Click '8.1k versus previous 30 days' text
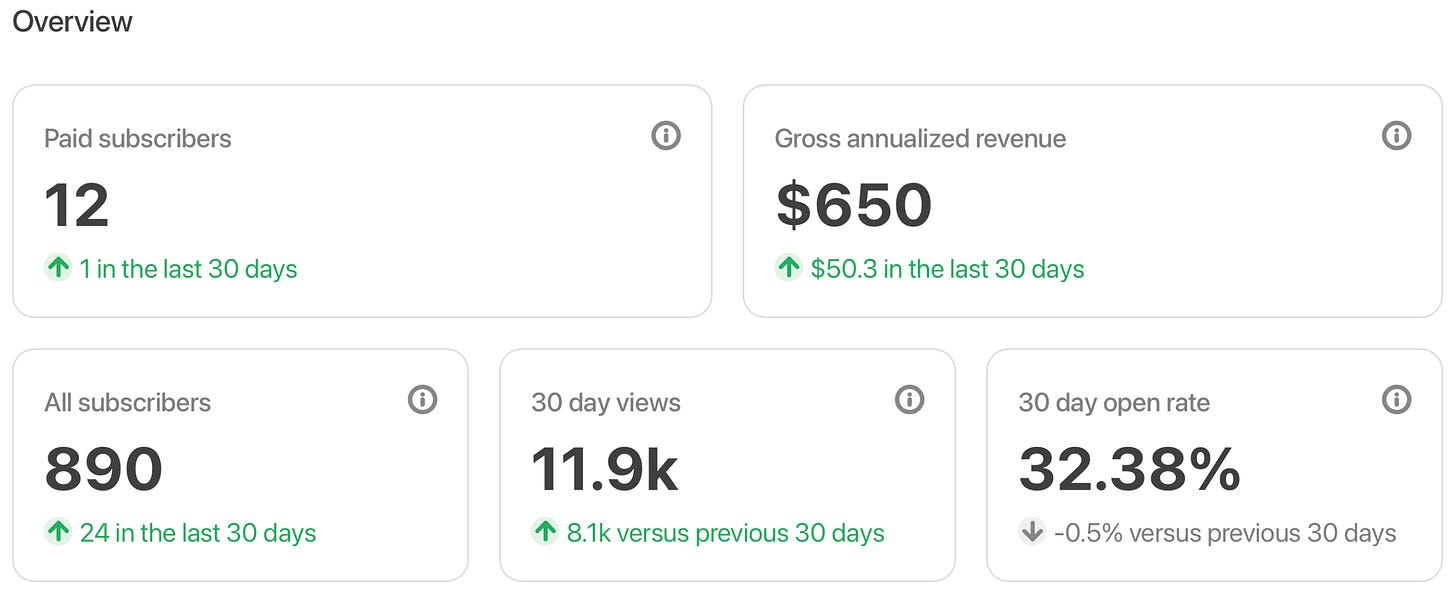Image resolution: width=1456 pixels, height=595 pixels. [726, 533]
